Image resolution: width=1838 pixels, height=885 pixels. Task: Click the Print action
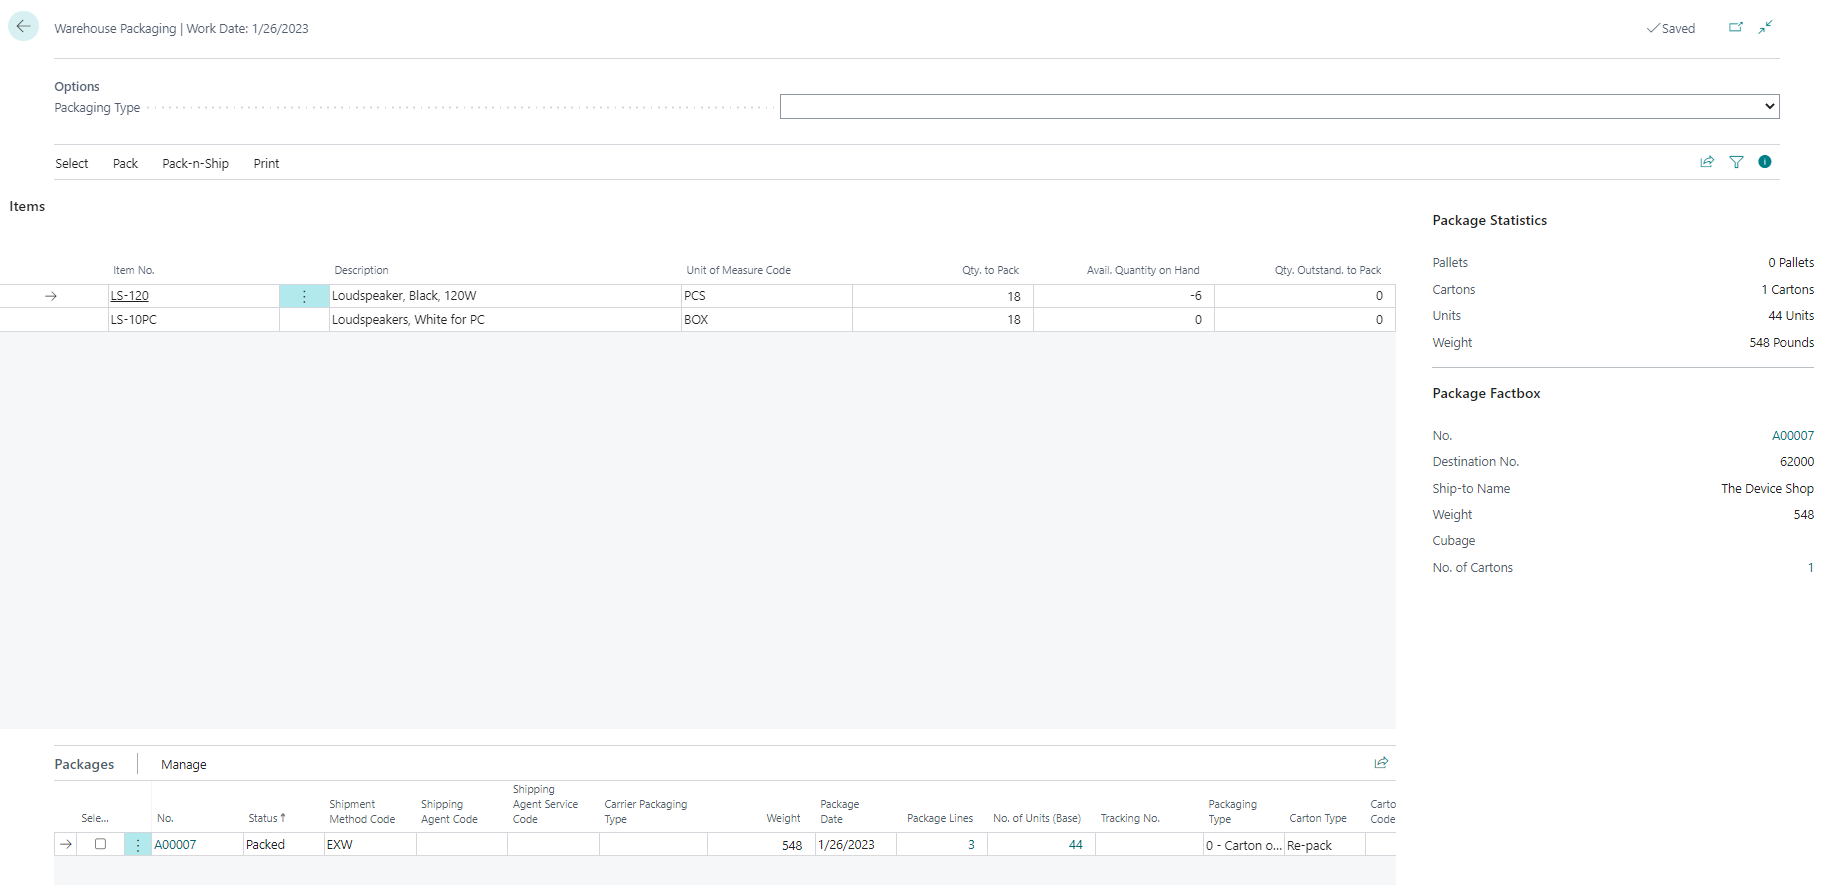point(266,164)
